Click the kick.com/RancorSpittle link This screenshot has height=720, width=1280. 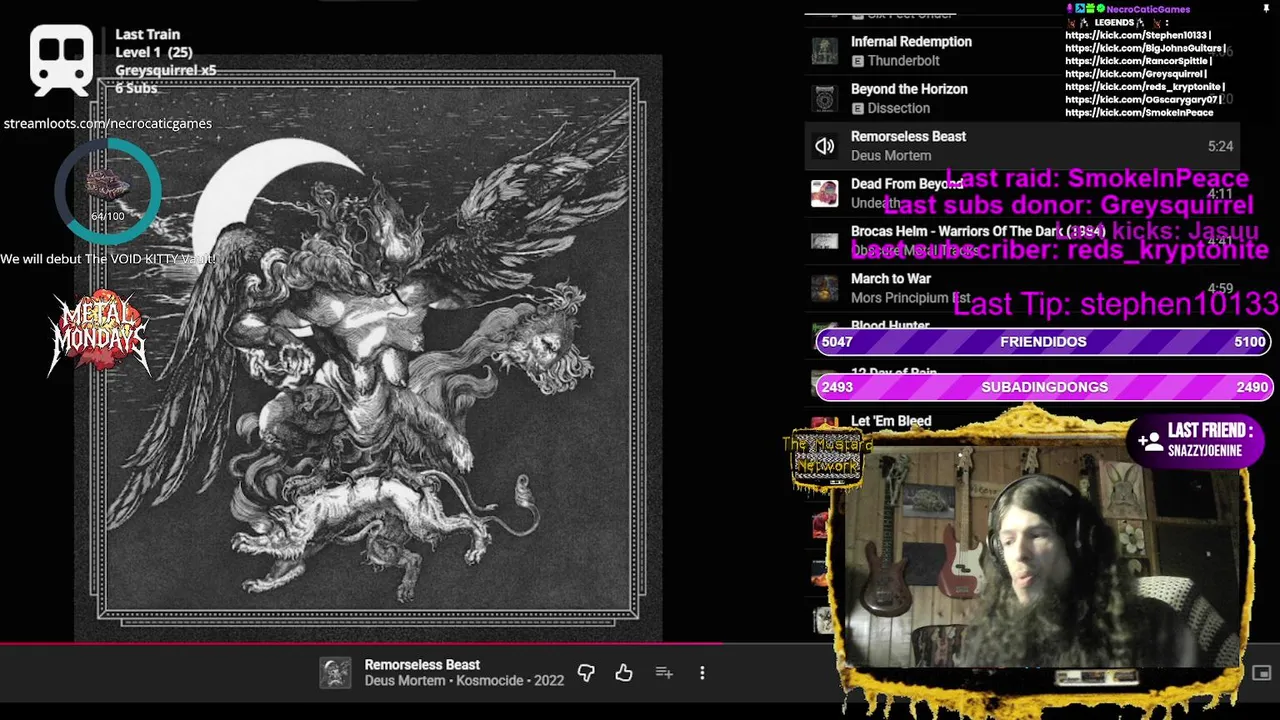pos(1136,61)
